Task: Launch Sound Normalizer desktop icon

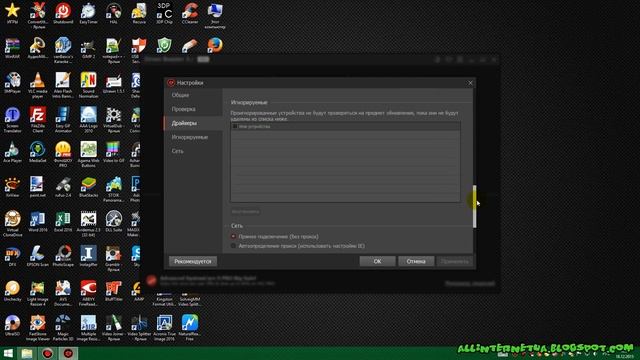Action: coord(88,85)
